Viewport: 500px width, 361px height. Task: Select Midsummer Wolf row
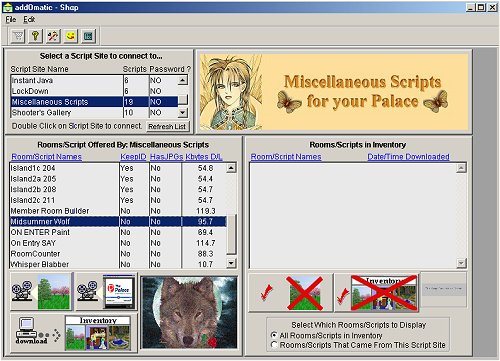click(x=118, y=221)
